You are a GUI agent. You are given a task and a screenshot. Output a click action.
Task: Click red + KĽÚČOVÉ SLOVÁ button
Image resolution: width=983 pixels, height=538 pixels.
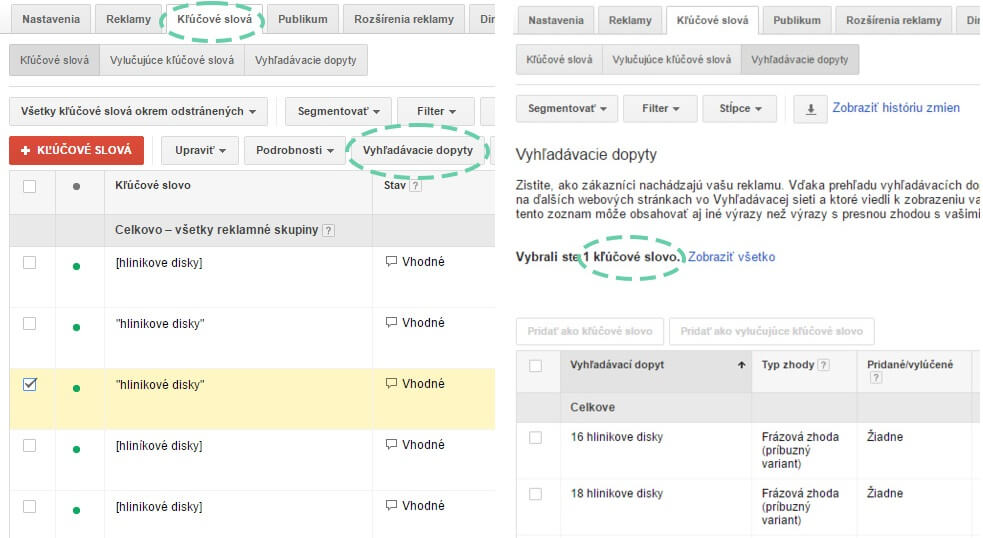pos(76,150)
